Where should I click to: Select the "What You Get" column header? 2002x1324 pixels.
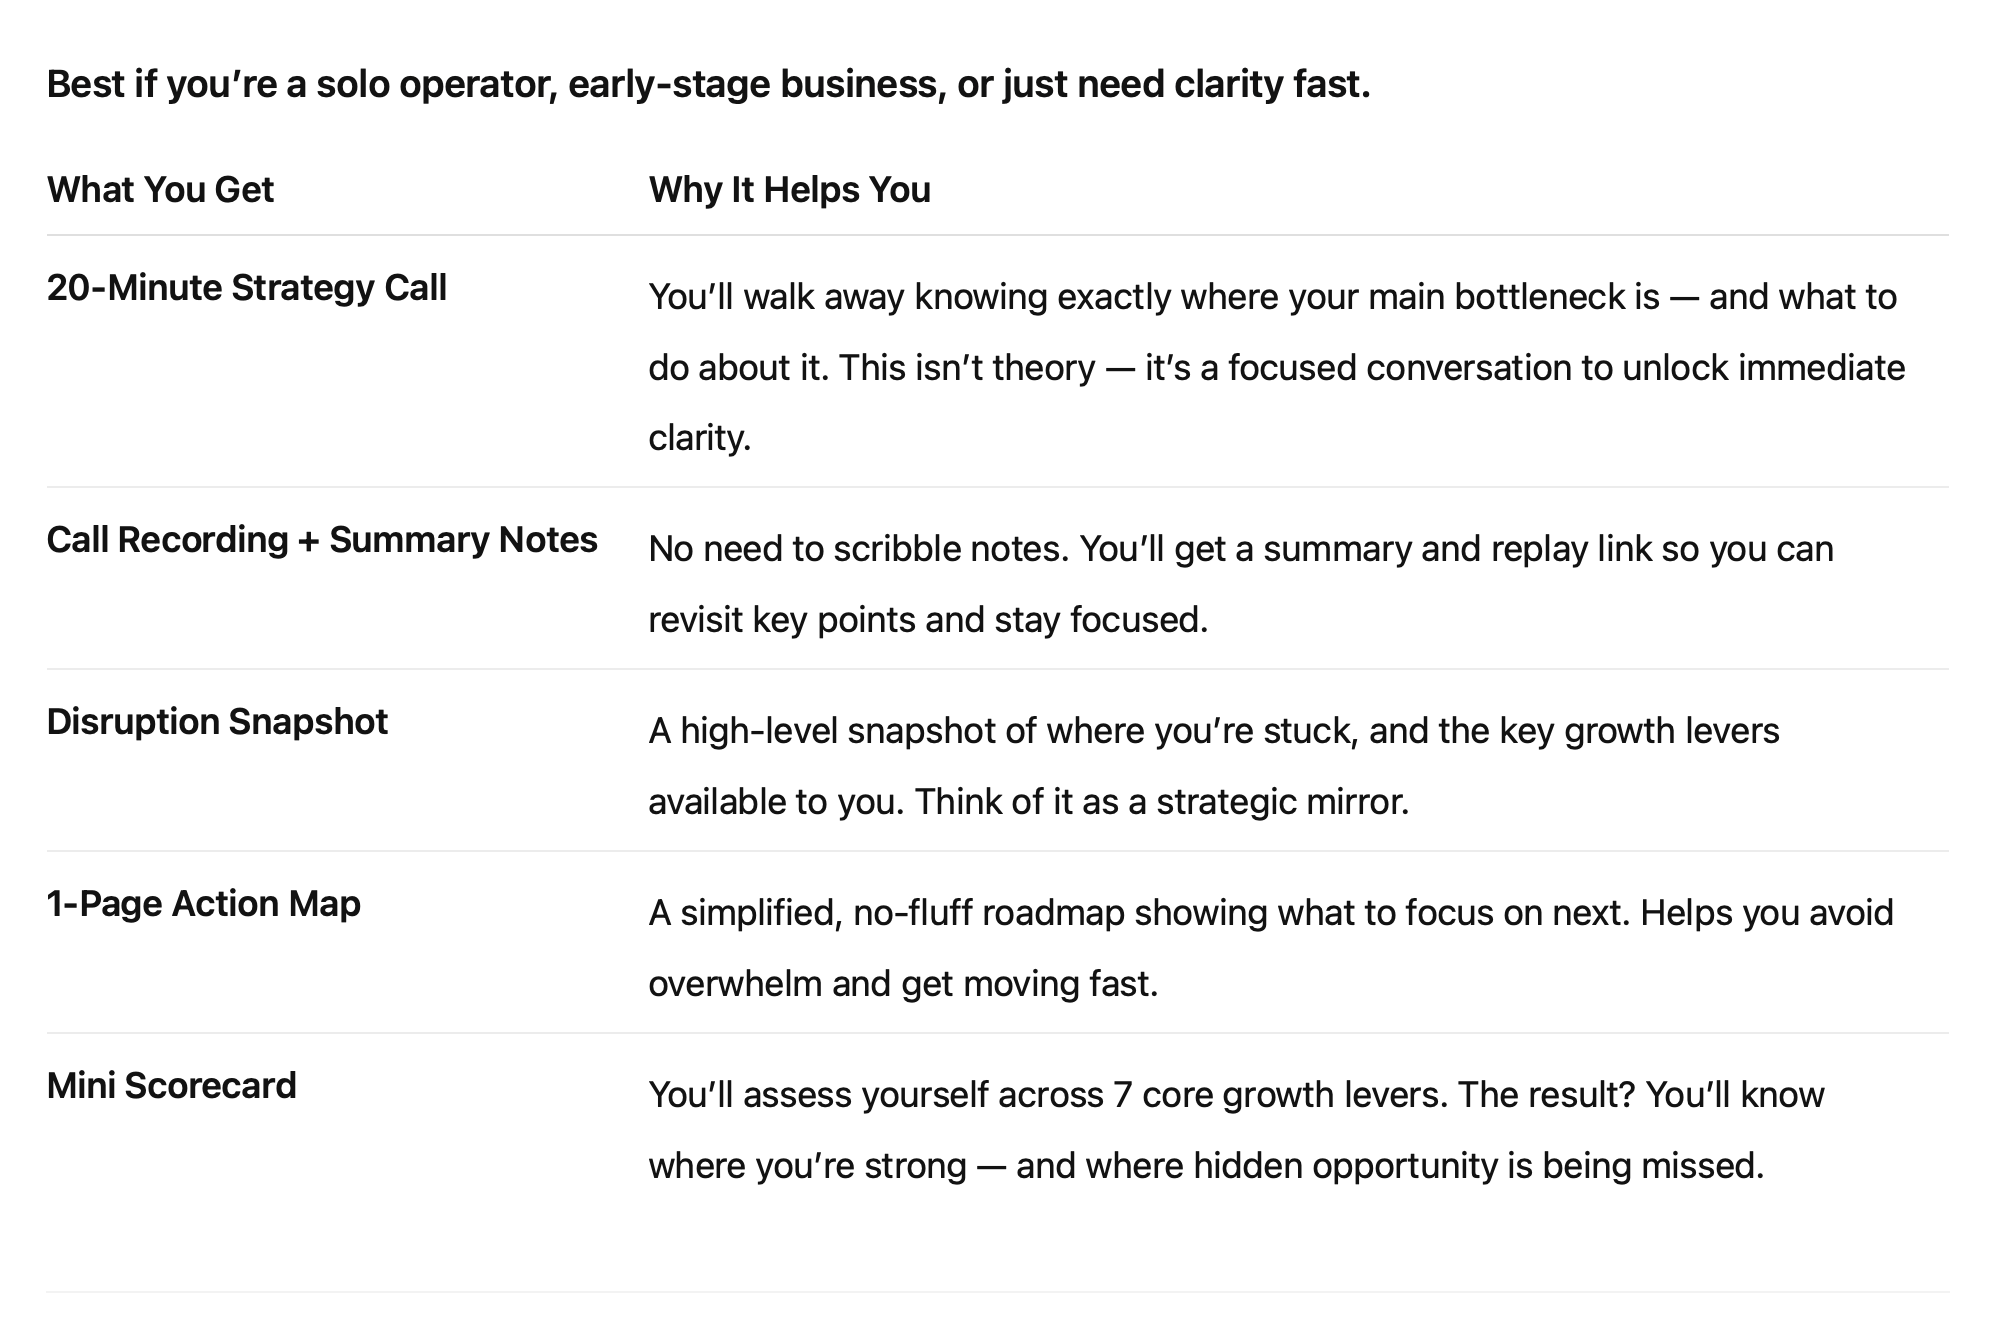(160, 190)
